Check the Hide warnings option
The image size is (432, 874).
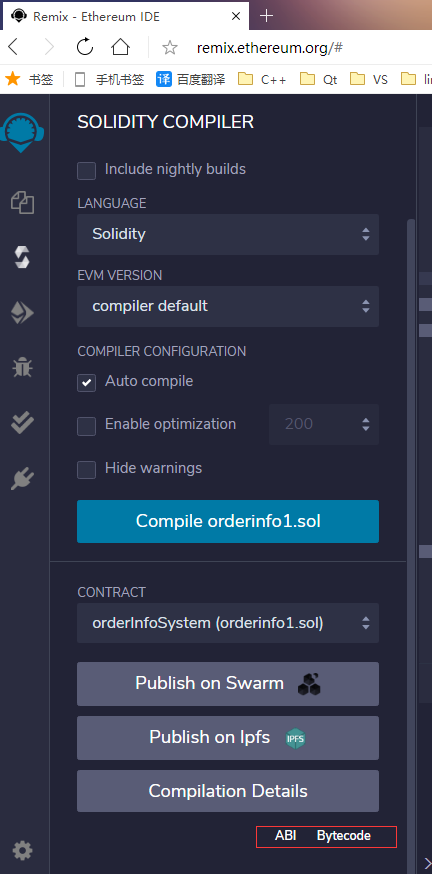[86, 470]
